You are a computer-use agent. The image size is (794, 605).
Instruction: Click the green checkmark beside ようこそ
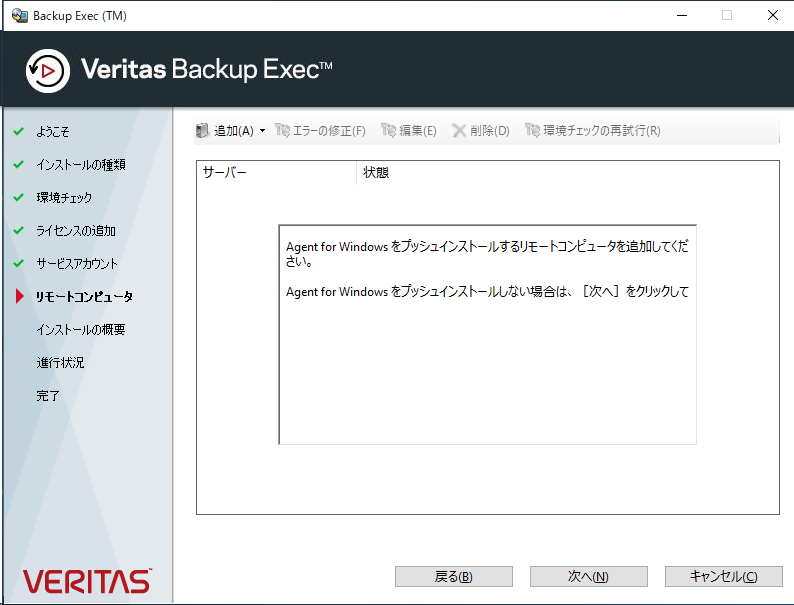(x=19, y=131)
